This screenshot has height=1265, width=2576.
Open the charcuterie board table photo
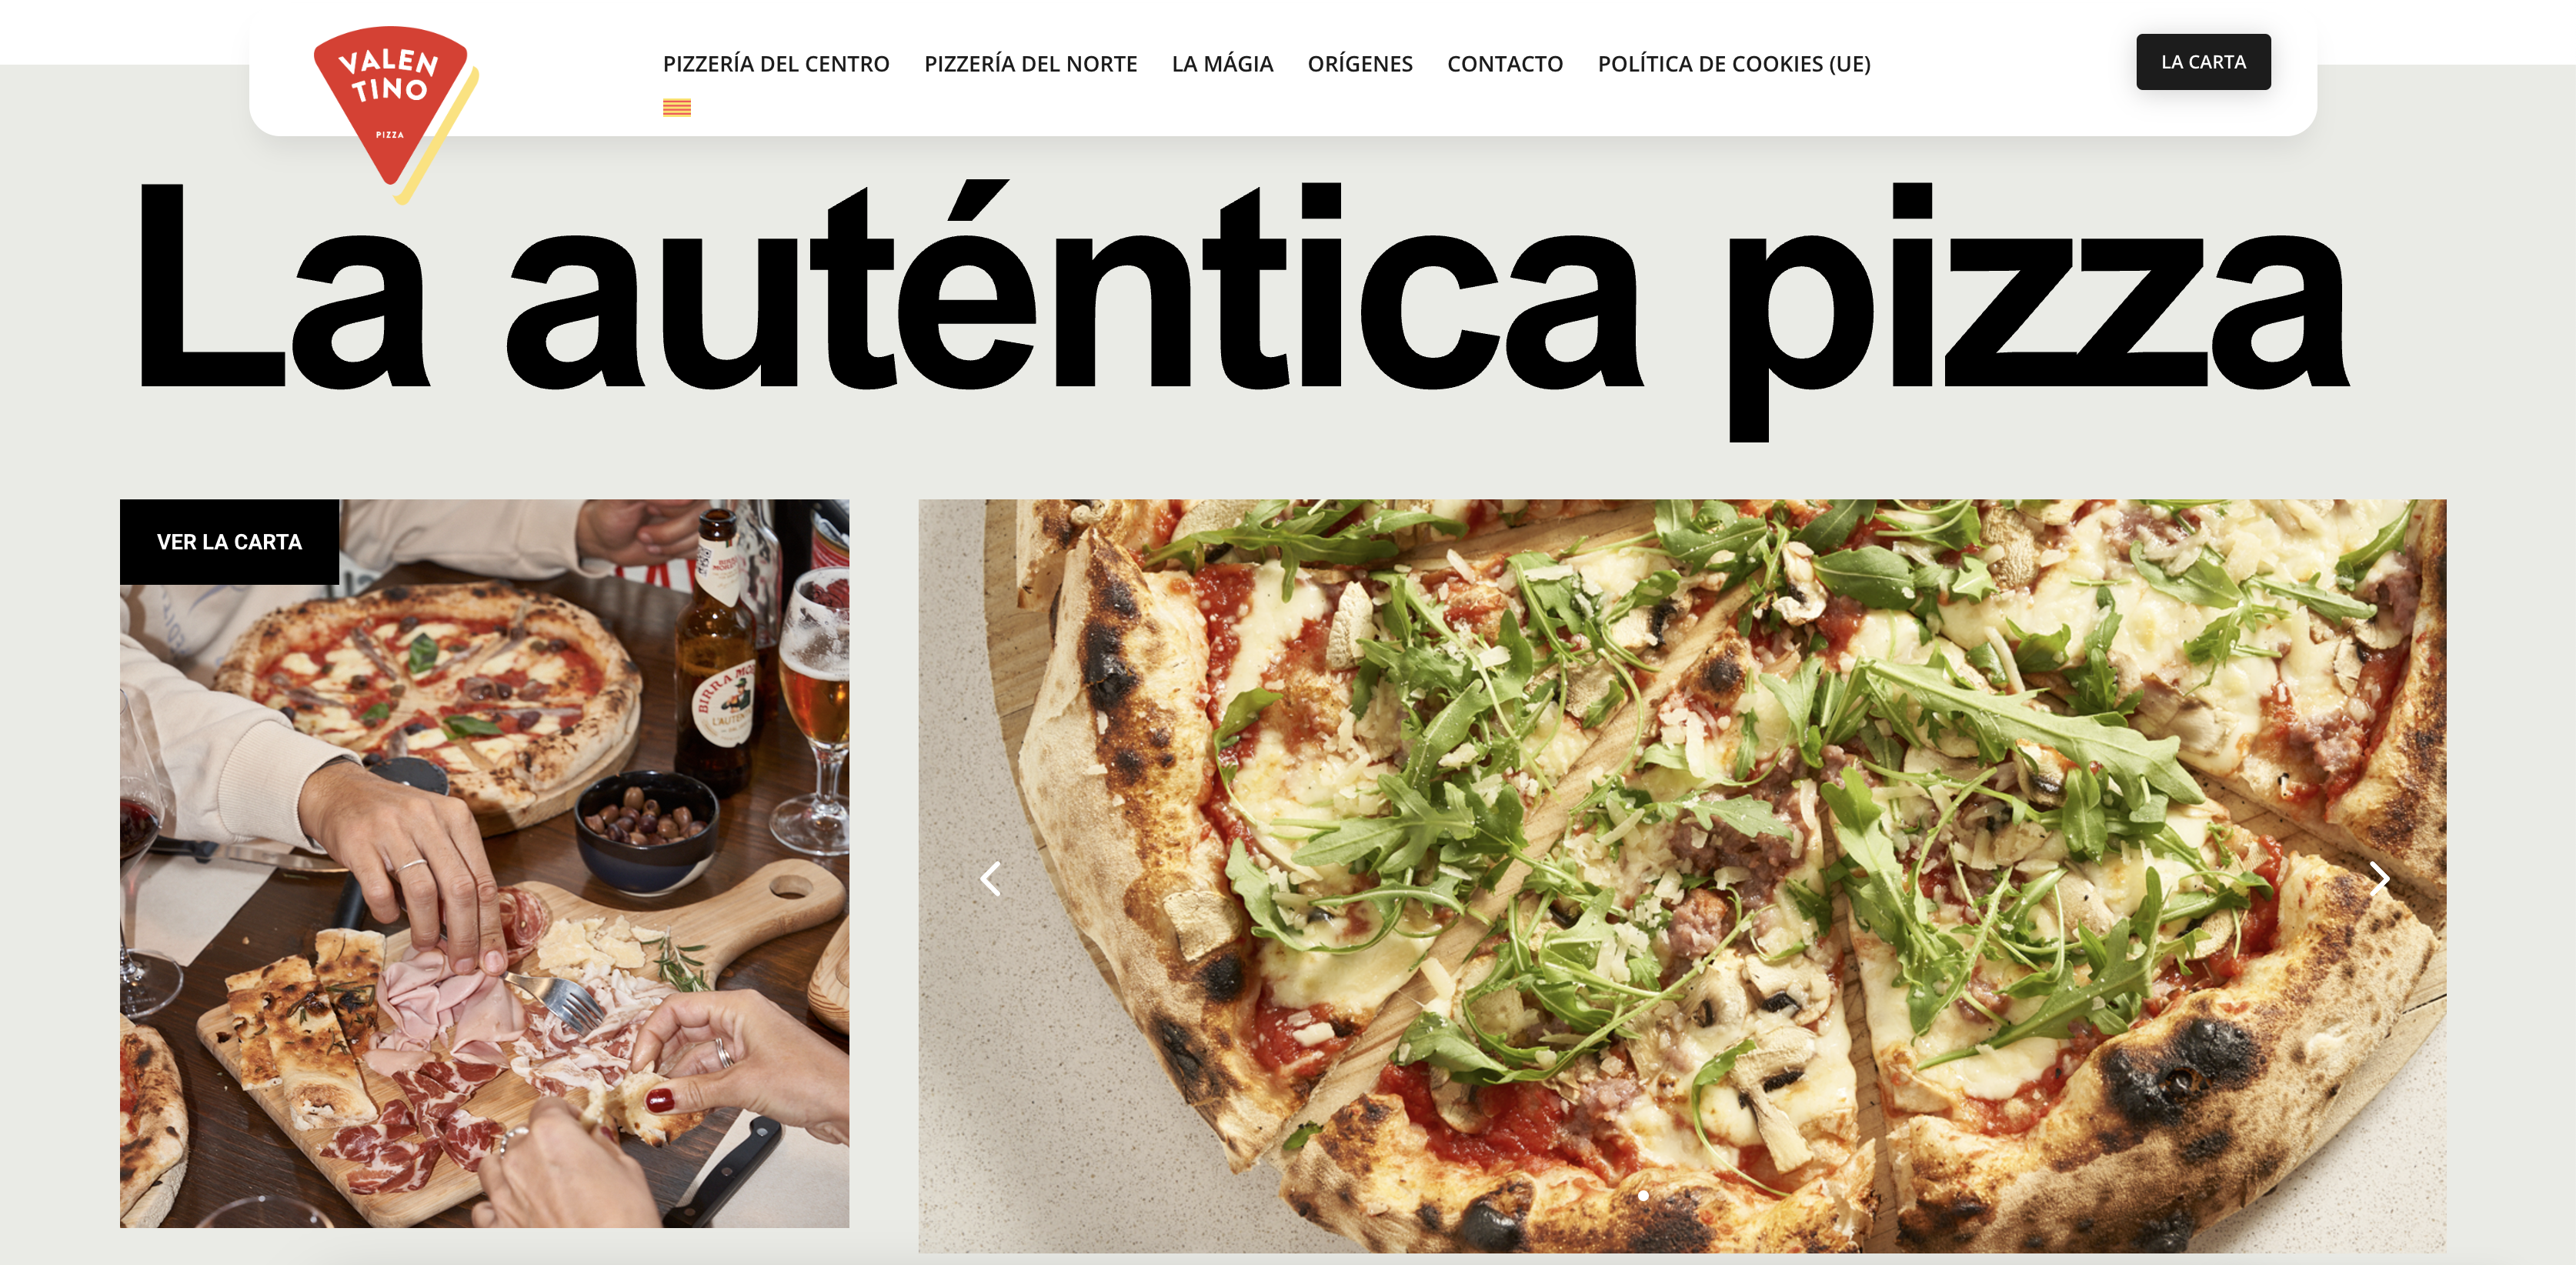click(x=484, y=863)
